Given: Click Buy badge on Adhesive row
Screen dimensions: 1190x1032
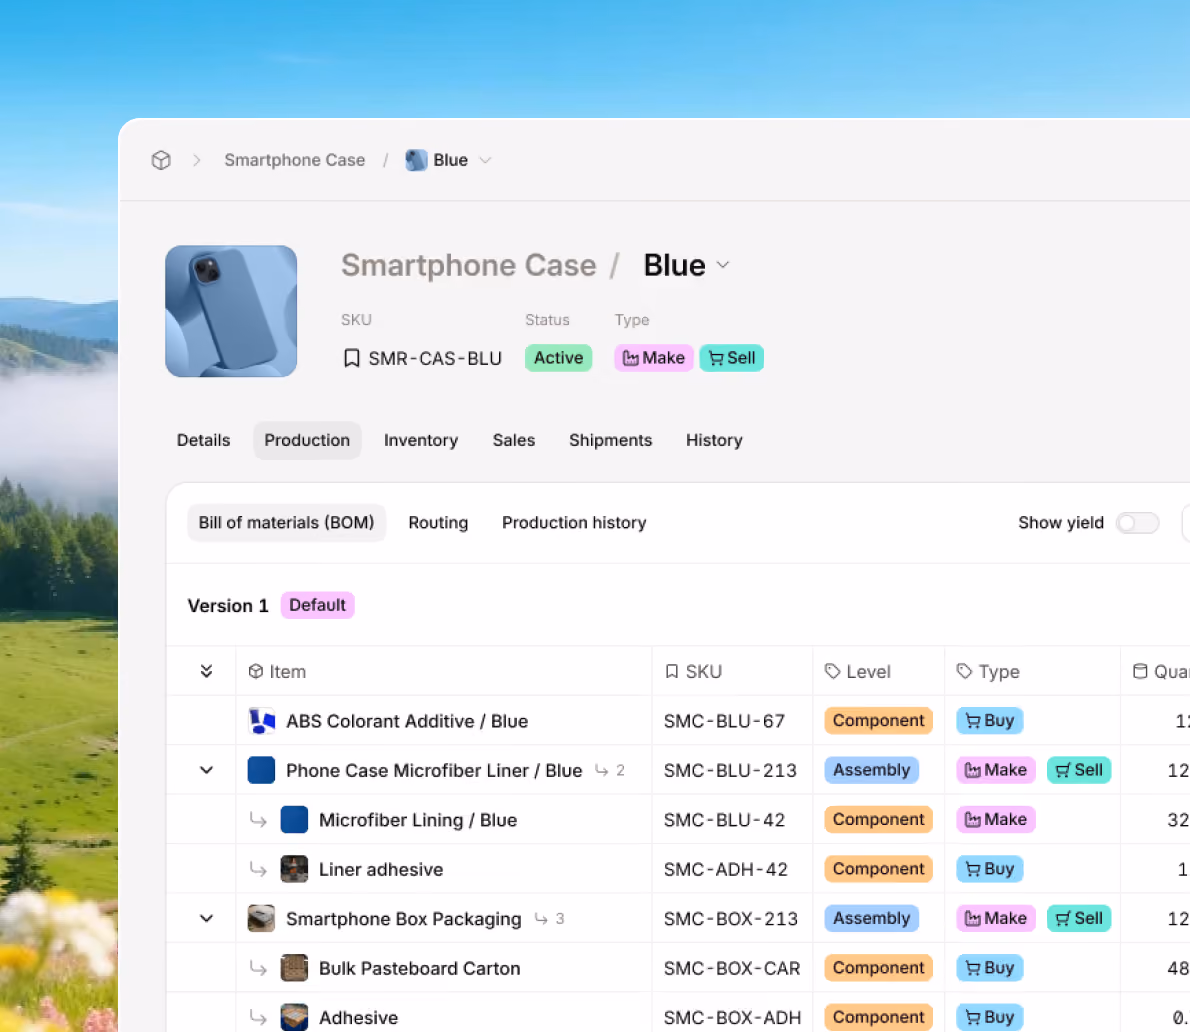Looking at the screenshot, I should (990, 1018).
